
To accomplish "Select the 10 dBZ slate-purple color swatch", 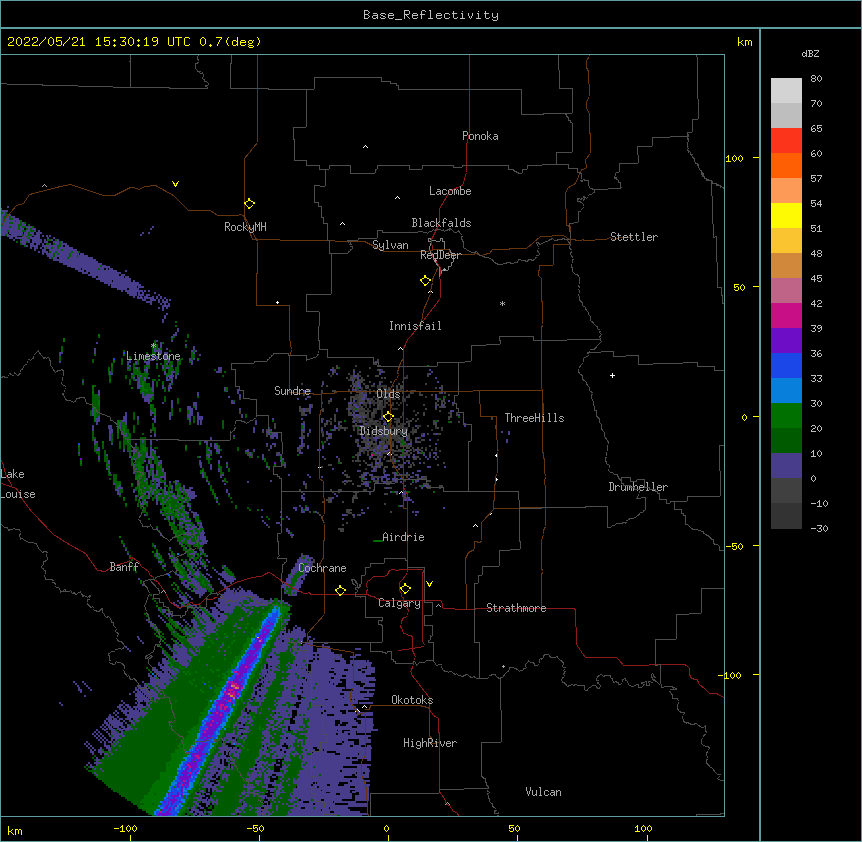I will [x=786, y=466].
